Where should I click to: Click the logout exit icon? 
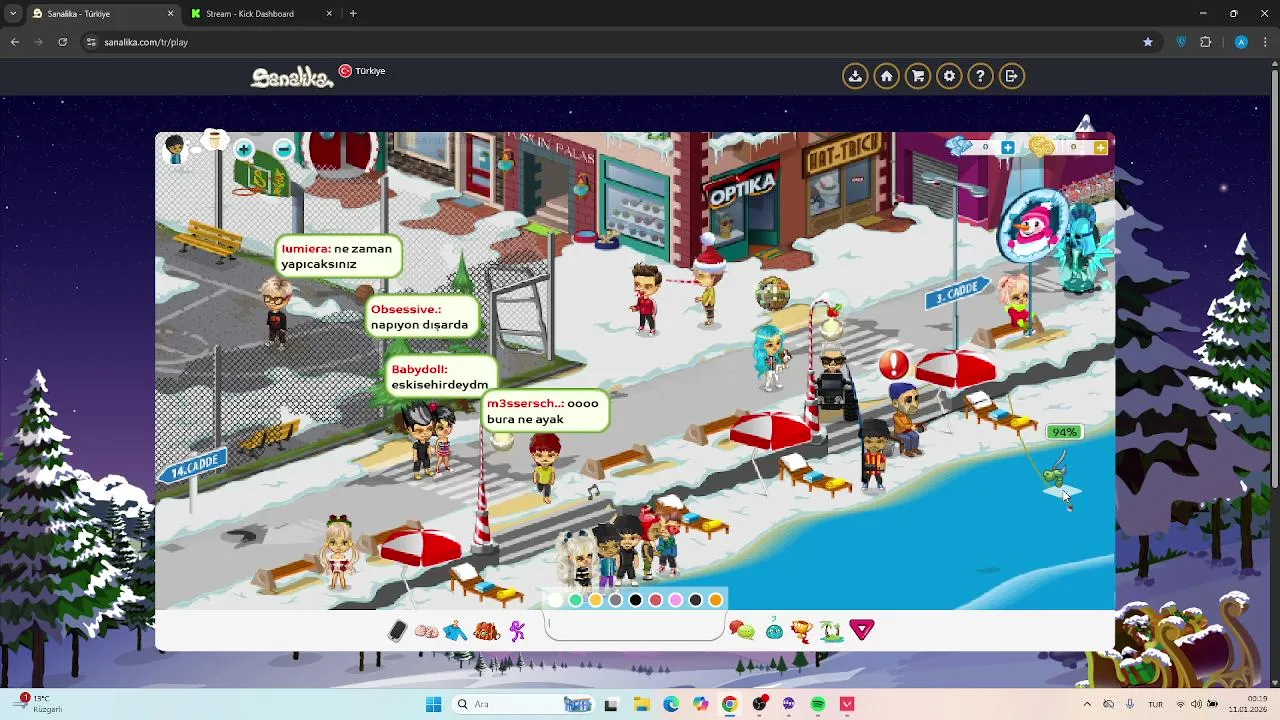pyautogui.click(x=1012, y=76)
